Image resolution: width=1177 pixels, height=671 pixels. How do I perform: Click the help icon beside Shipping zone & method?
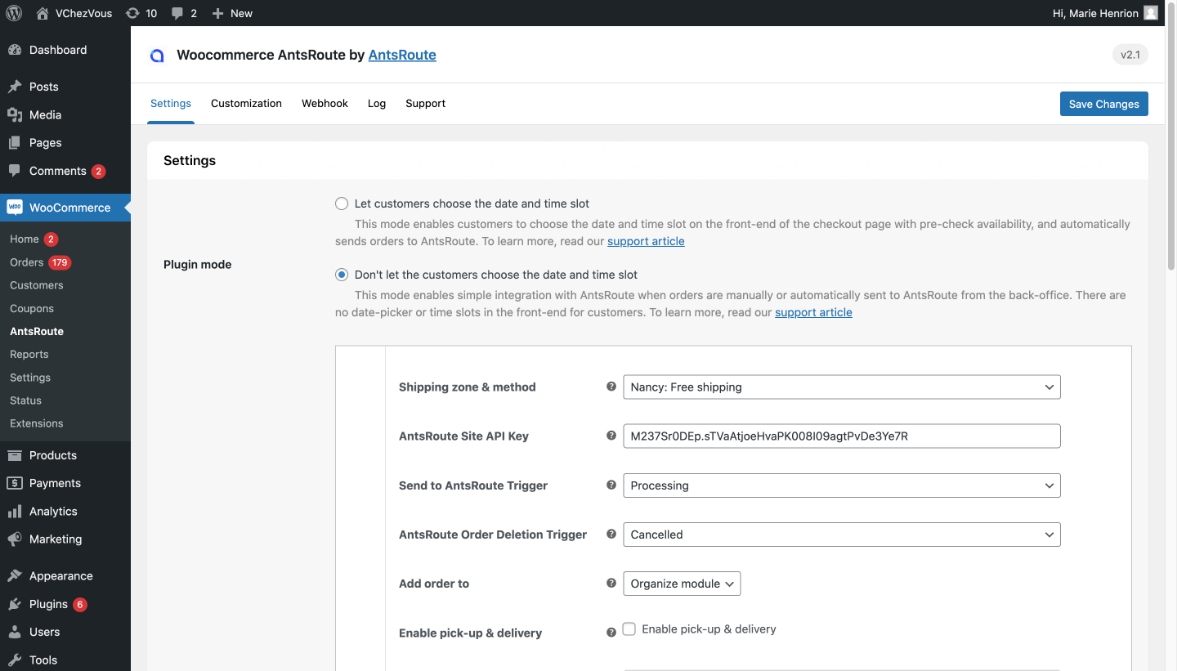pos(611,387)
